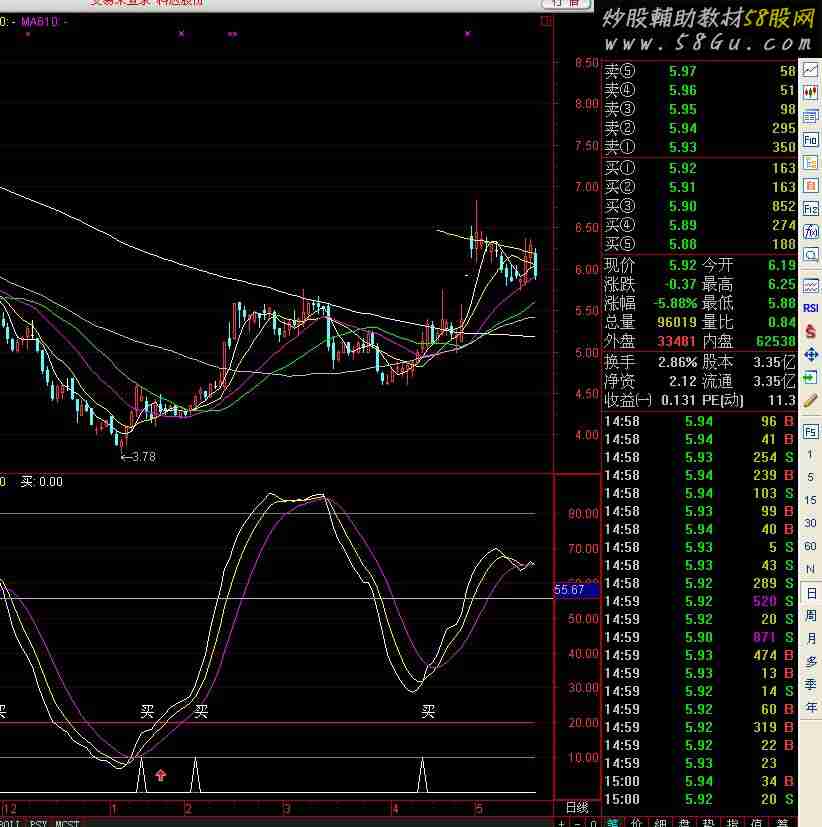Screen dimensions: 822x827
Task: Select the pencil drawing tool icon
Action: (x=810, y=401)
